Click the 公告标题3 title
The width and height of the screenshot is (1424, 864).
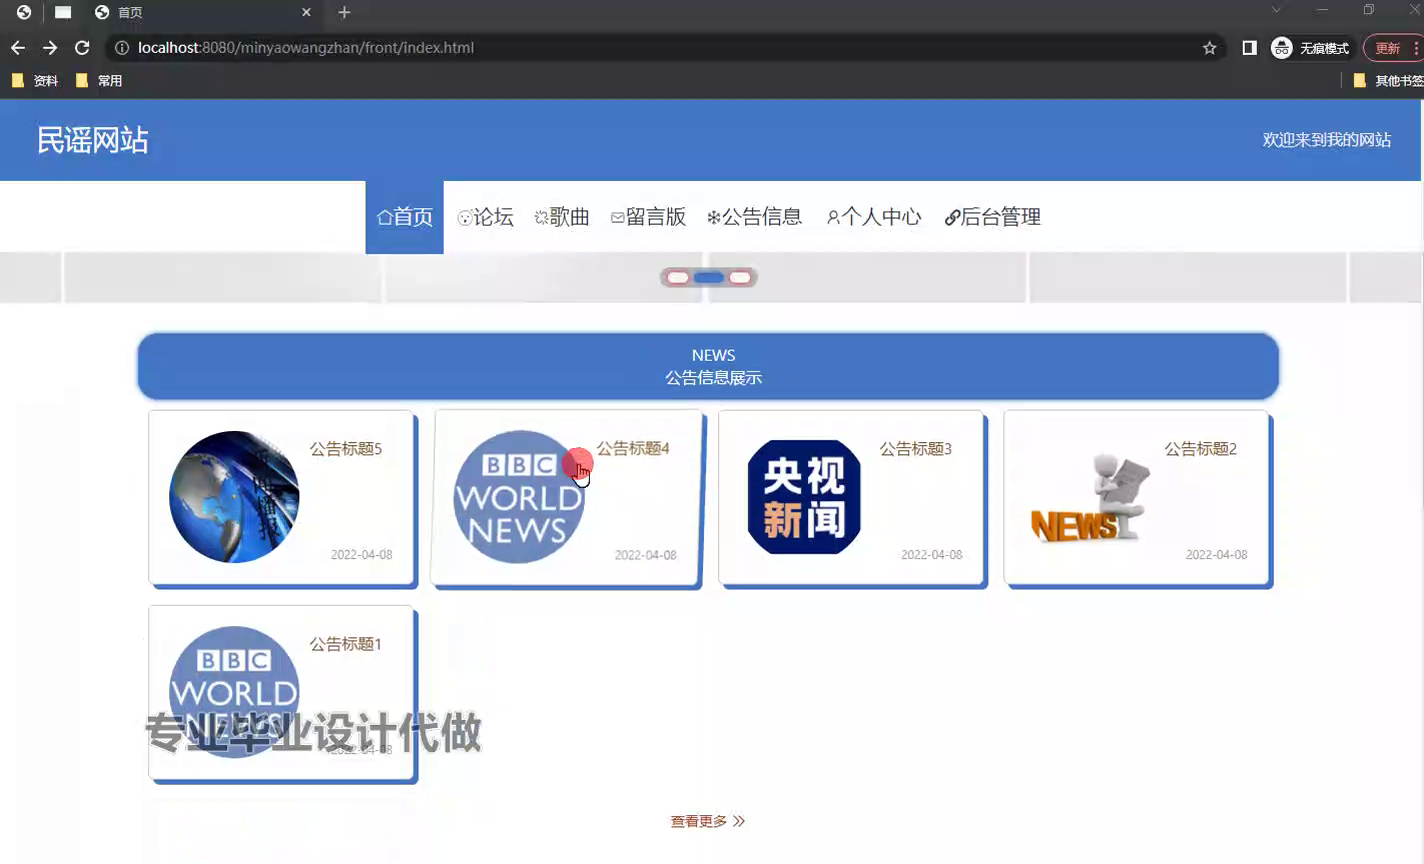(916, 449)
